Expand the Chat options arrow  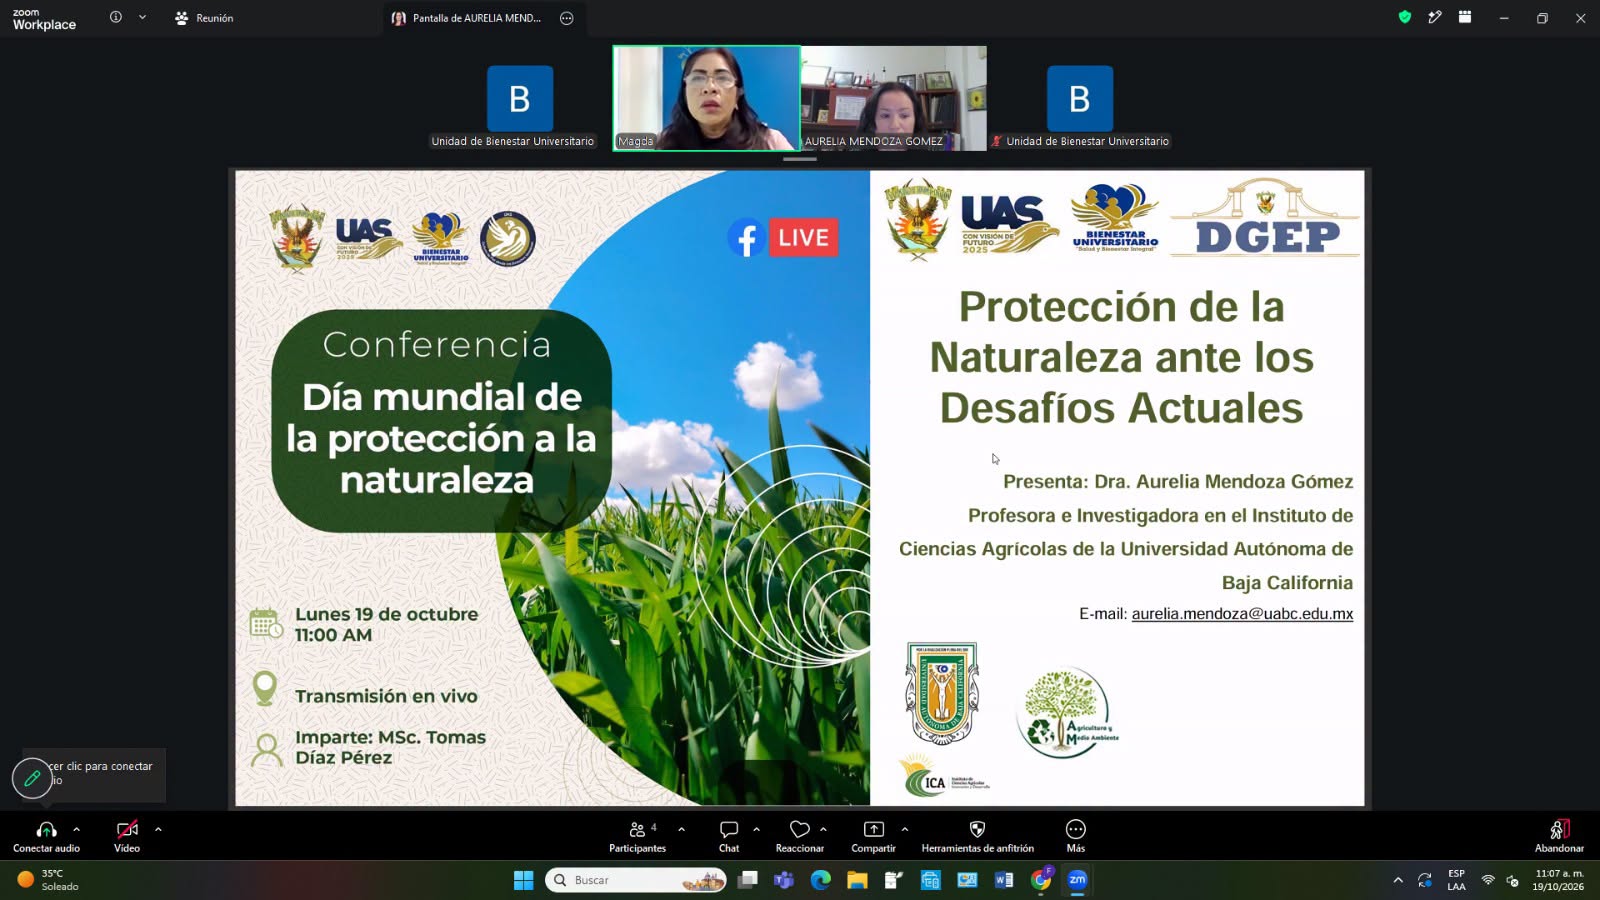pos(756,829)
